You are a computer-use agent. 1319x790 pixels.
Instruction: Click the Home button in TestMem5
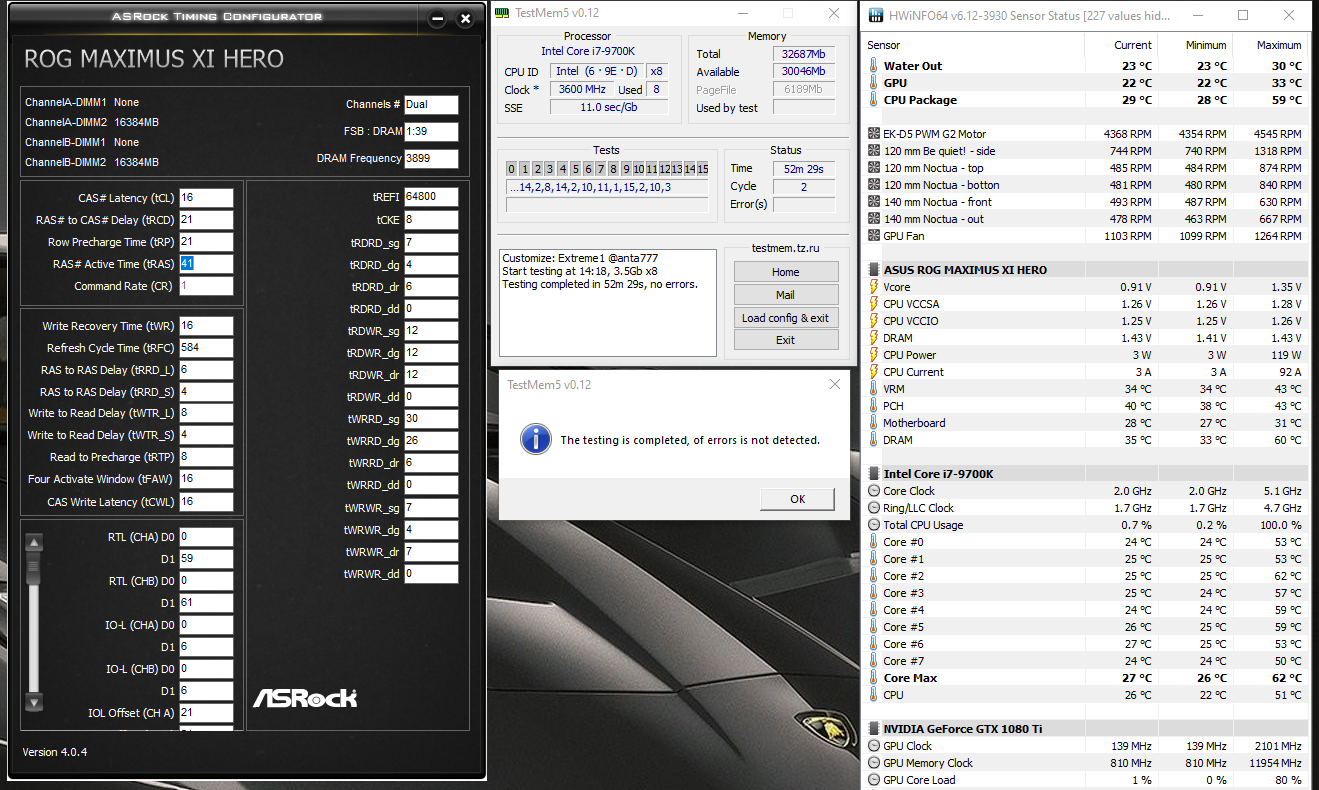coord(786,272)
